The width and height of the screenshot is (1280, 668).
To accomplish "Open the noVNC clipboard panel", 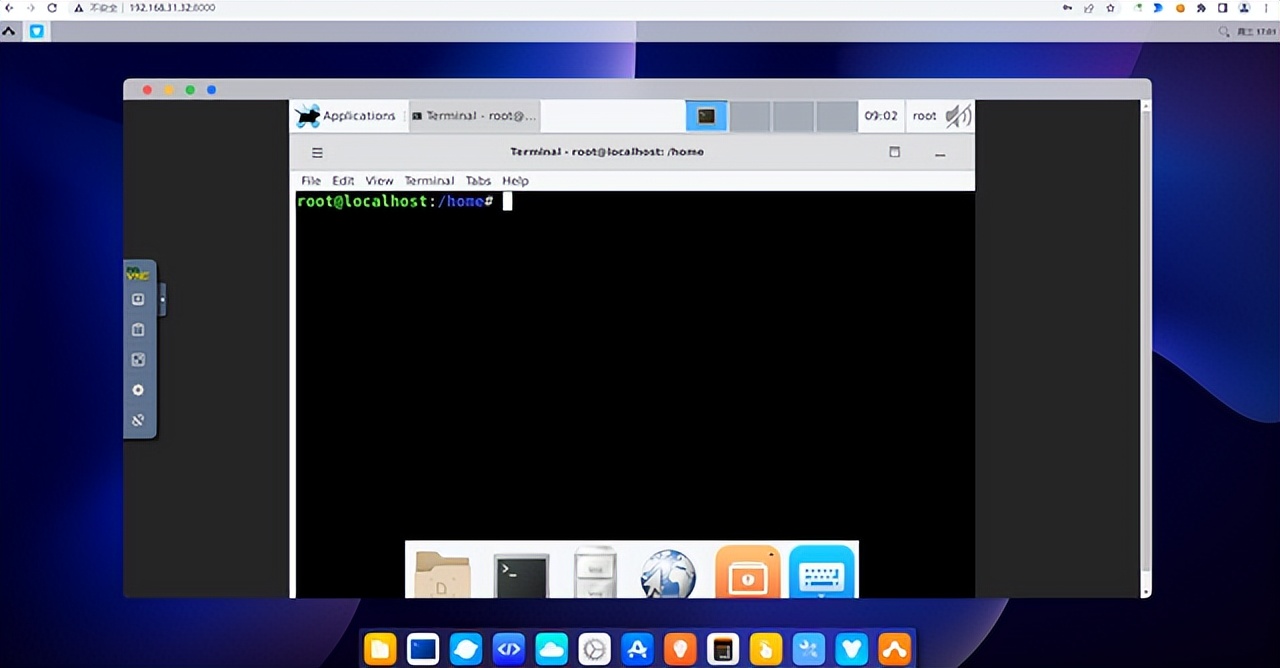I will tap(138, 329).
